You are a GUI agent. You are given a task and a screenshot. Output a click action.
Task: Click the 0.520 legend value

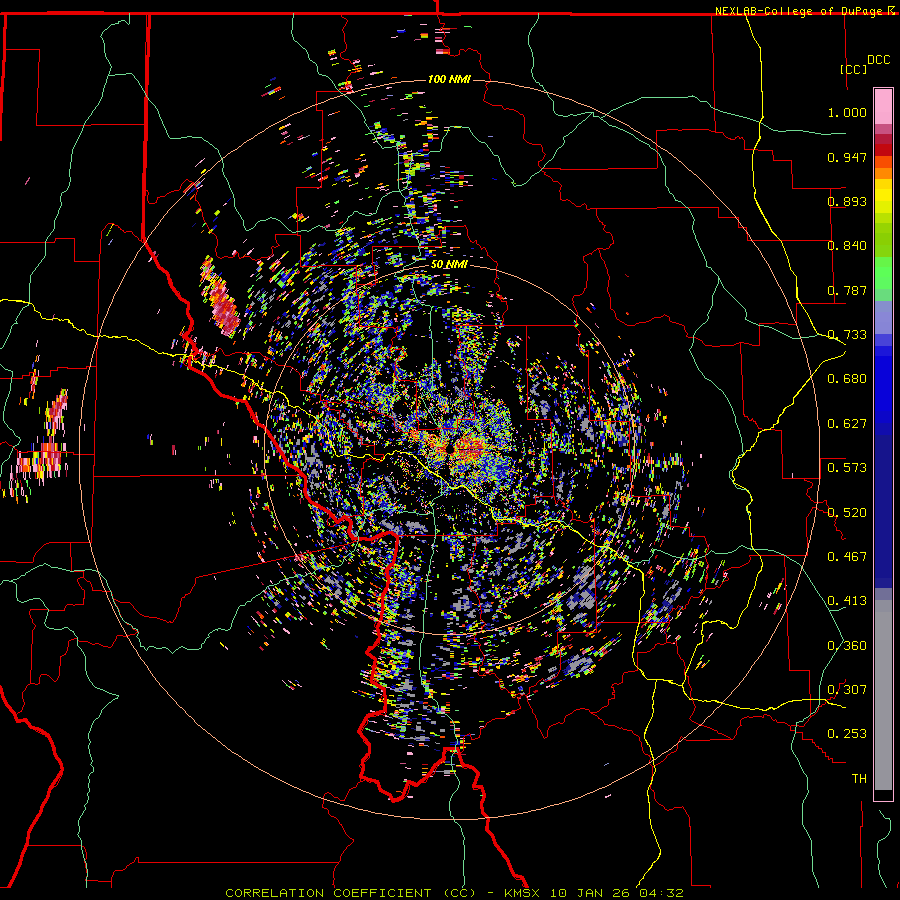(847, 513)
